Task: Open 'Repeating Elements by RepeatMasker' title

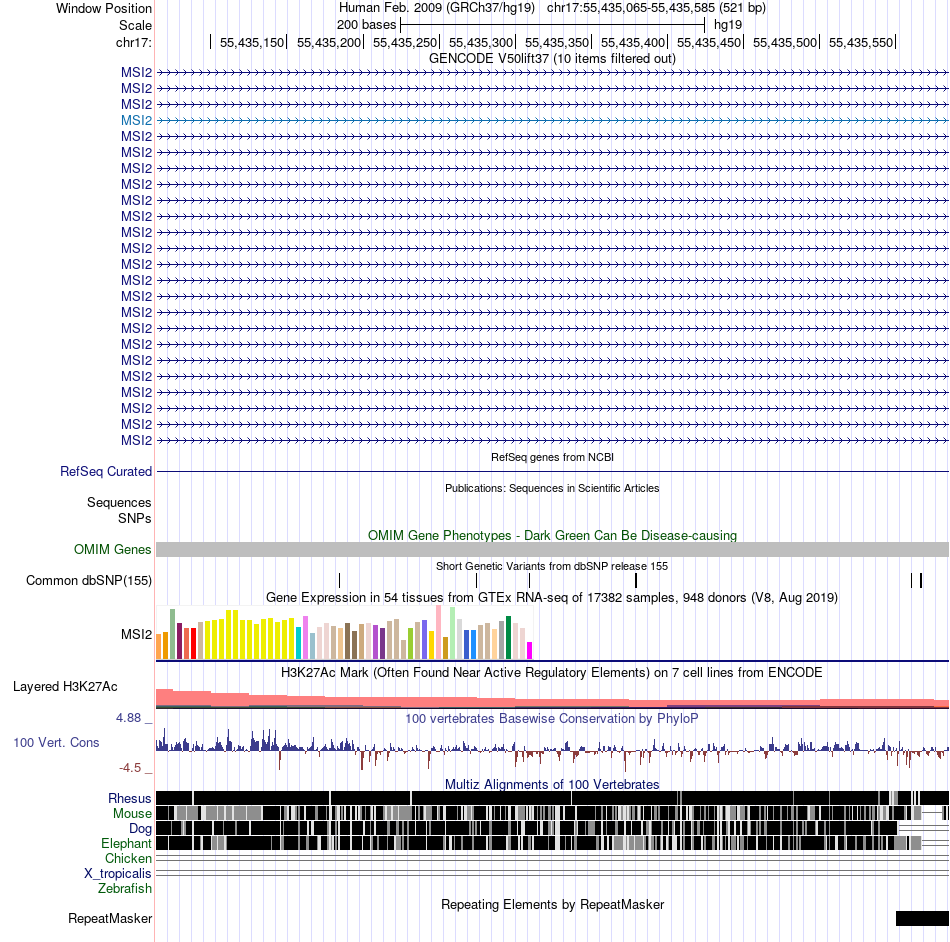Action: (552, 904)
